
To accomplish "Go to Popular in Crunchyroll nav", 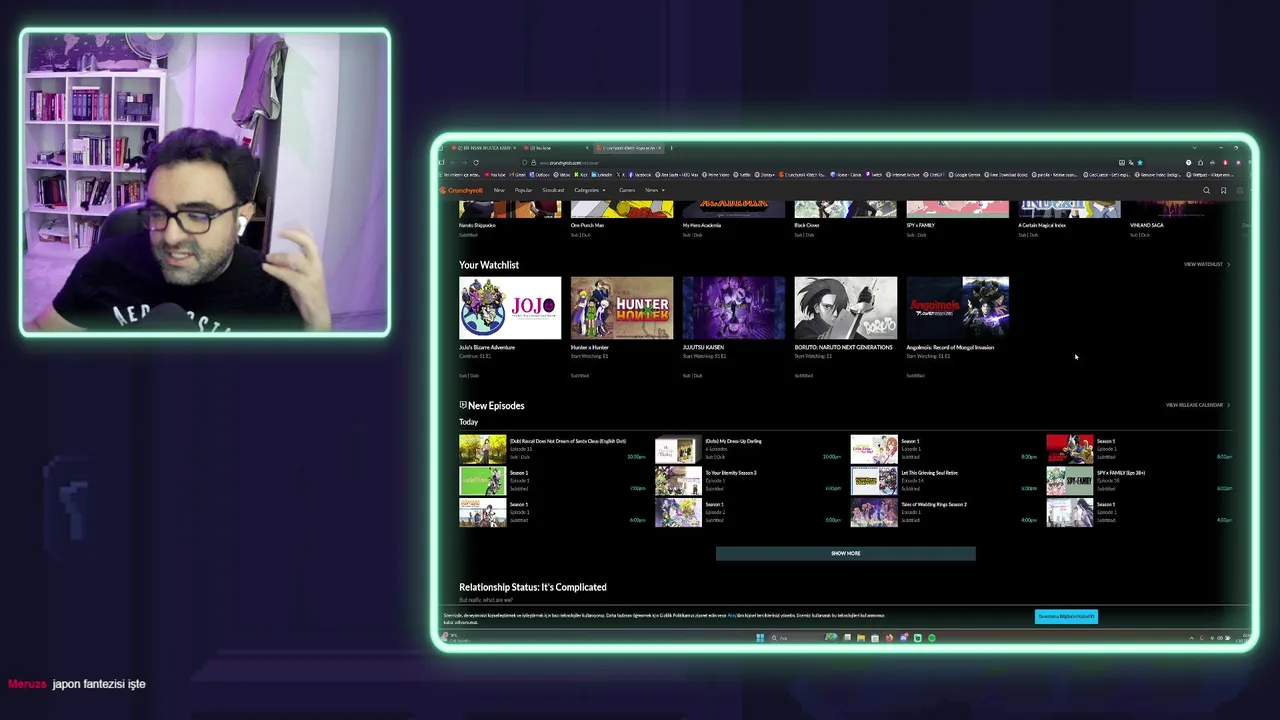I will tap(523, 190).
